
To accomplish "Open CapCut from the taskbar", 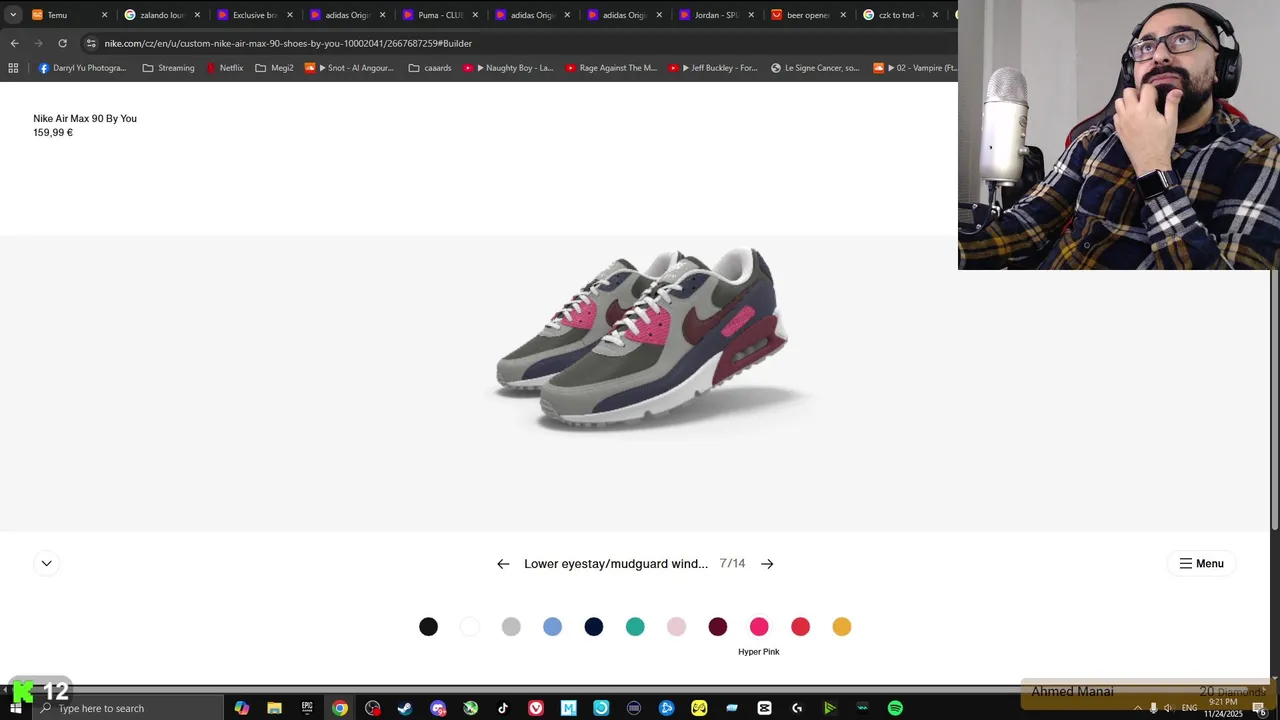I will click(x=764, y=708).
